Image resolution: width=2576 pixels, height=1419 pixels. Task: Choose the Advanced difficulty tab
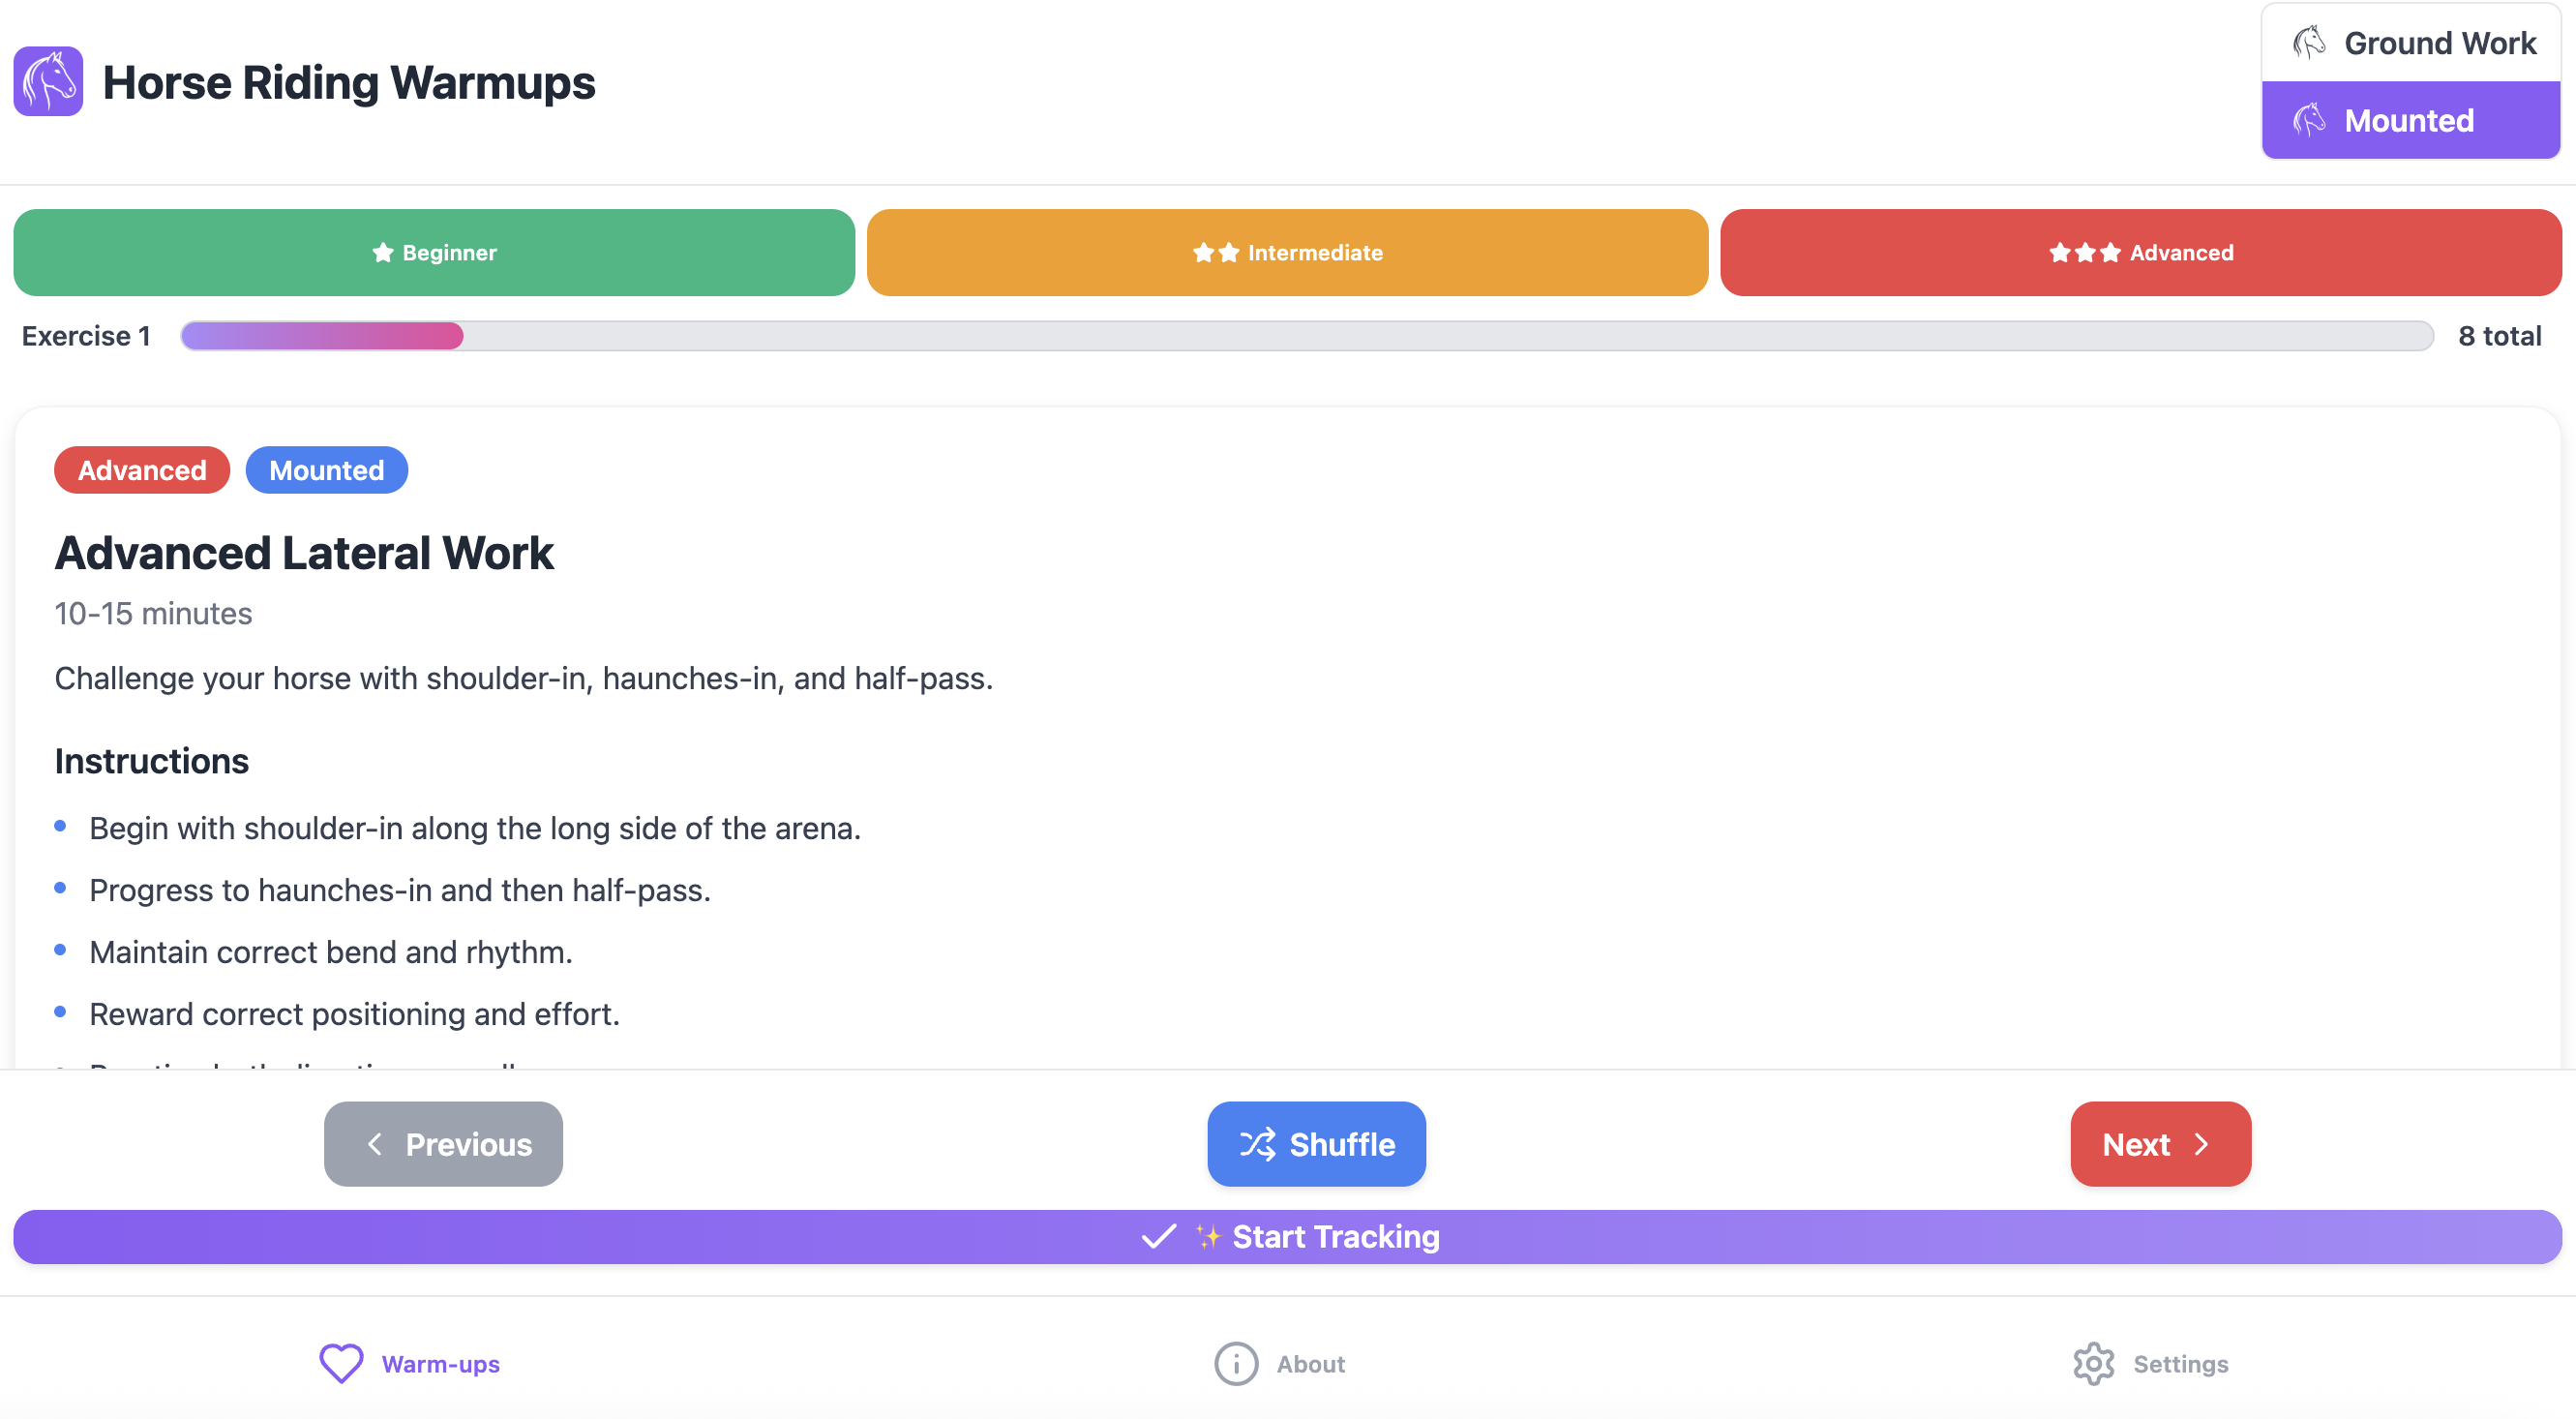click(2140, 252)
